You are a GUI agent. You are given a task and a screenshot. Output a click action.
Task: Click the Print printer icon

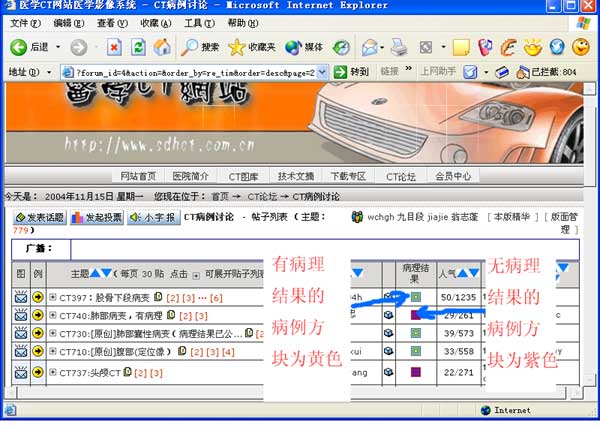point(399,47)
